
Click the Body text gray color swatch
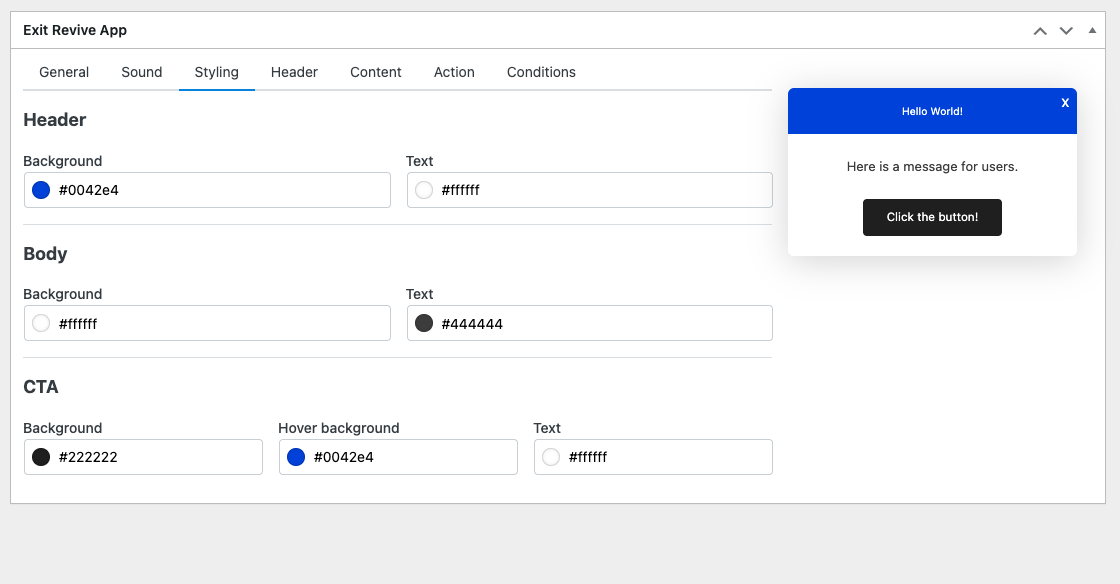pyautogui.click(x=424, y=323)
